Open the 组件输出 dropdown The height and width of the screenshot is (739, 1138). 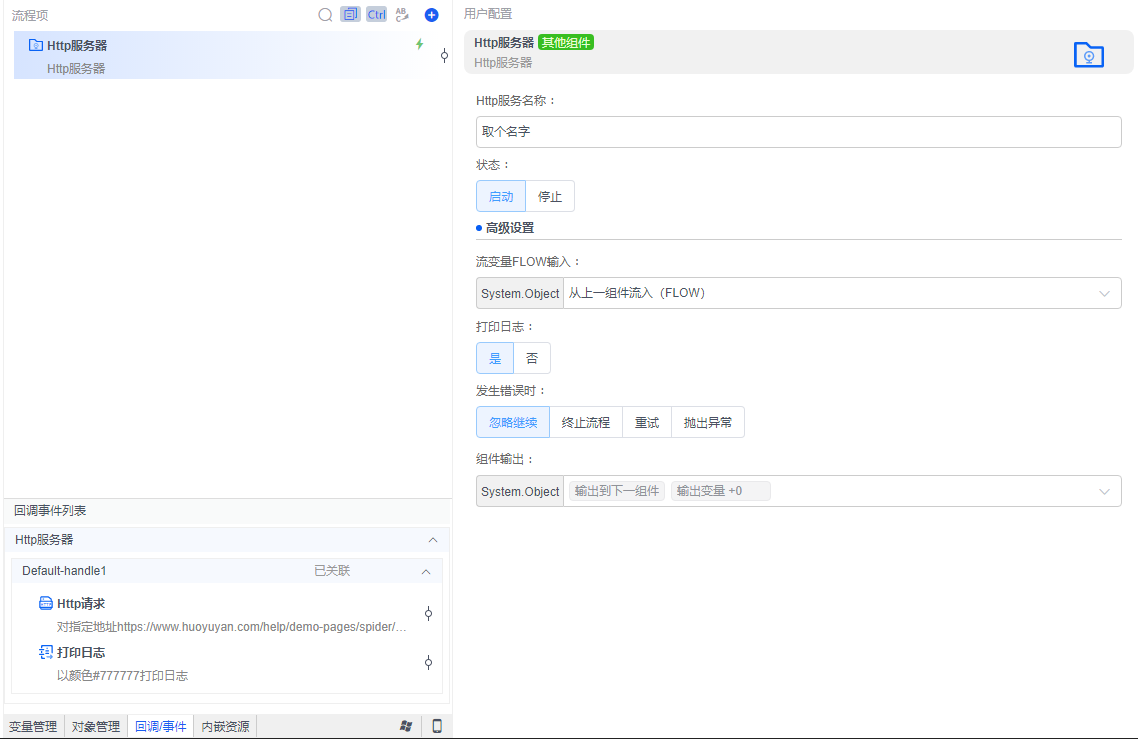coord(1104,490)
